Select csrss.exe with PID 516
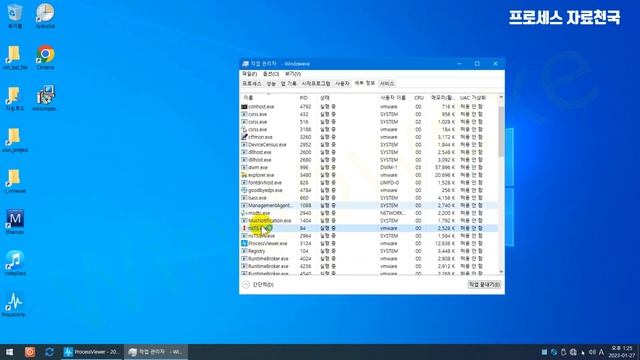The width and height of the screenshot is (640, 360). click(x=369, y=122)
